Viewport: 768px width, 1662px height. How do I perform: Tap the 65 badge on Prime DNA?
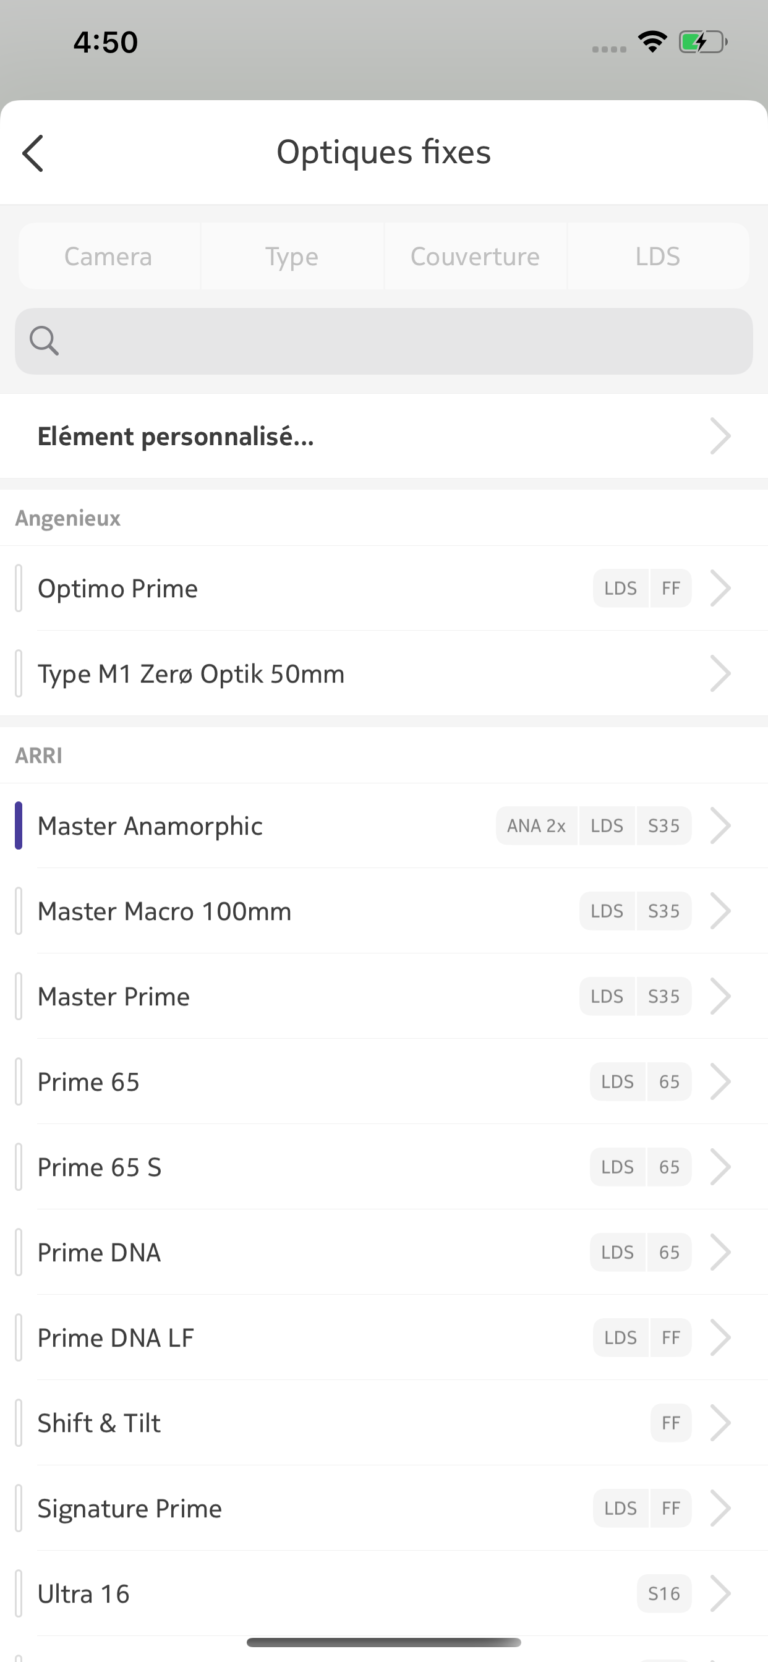[x=669, y=1253]
